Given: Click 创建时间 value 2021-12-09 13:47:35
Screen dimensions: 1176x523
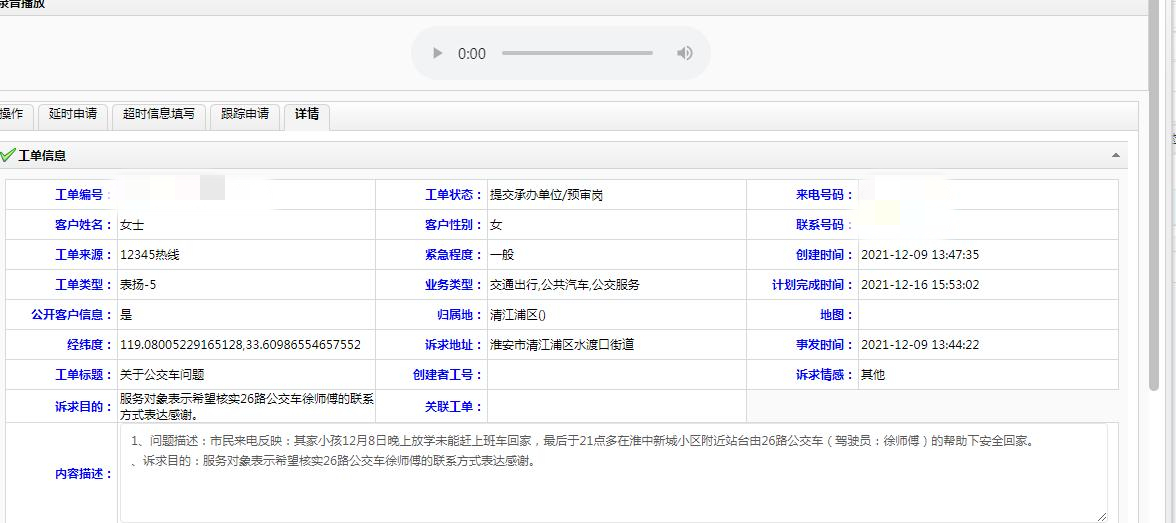Looking at the screenshot, I should coord(920,255).
